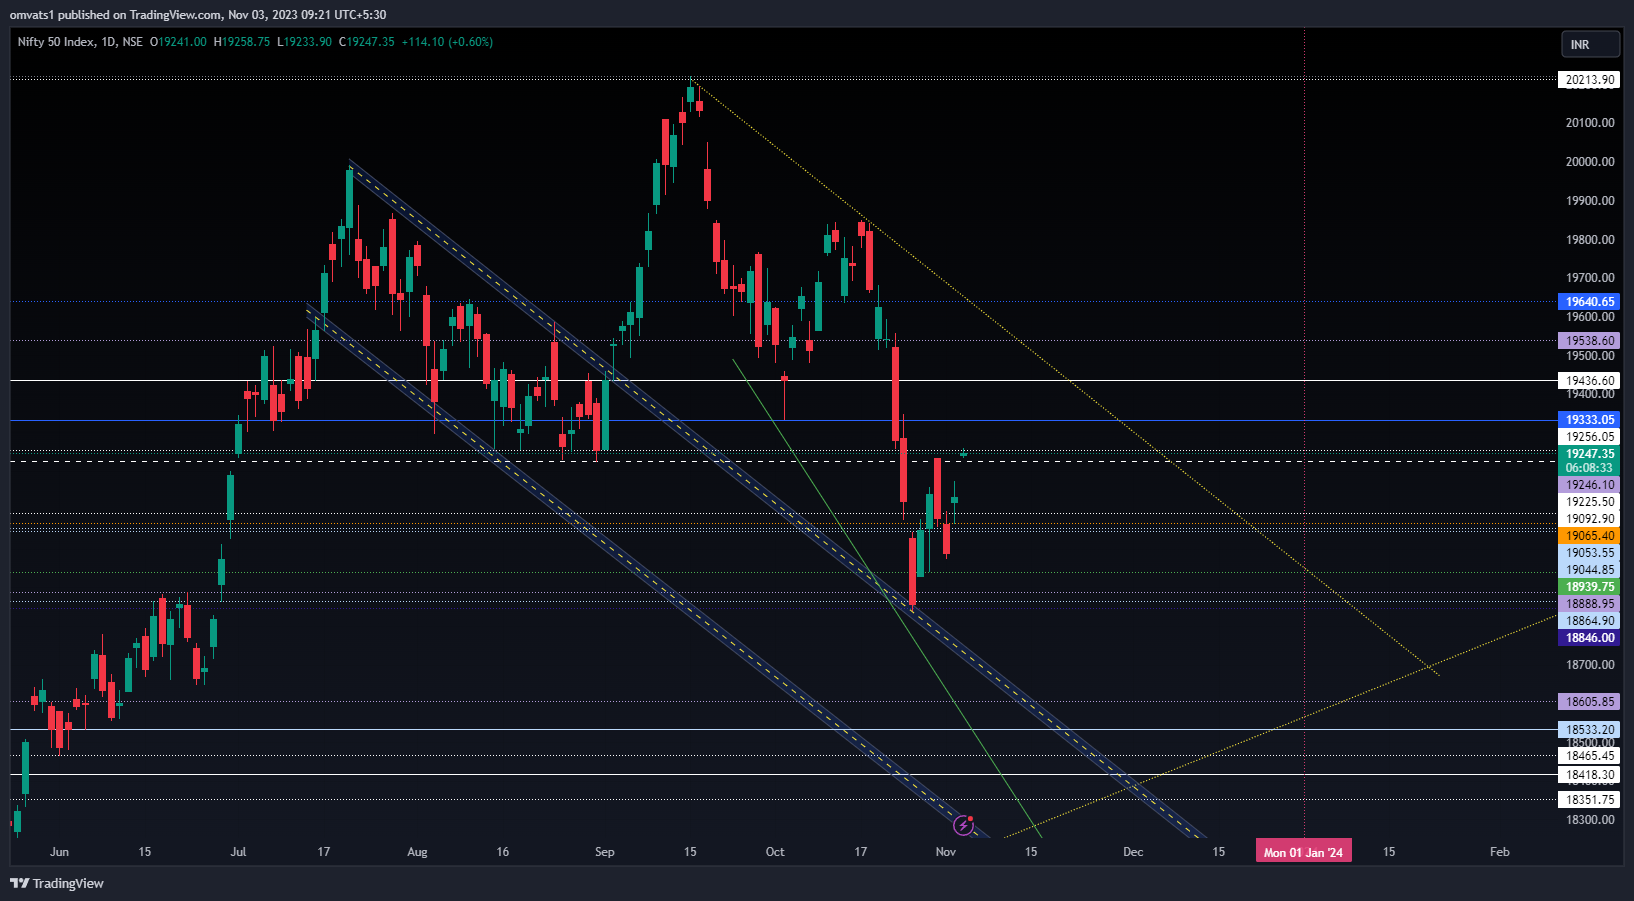Click the Feb label on time axis
Screen dimensions: 1634x901
point(1499,852)
